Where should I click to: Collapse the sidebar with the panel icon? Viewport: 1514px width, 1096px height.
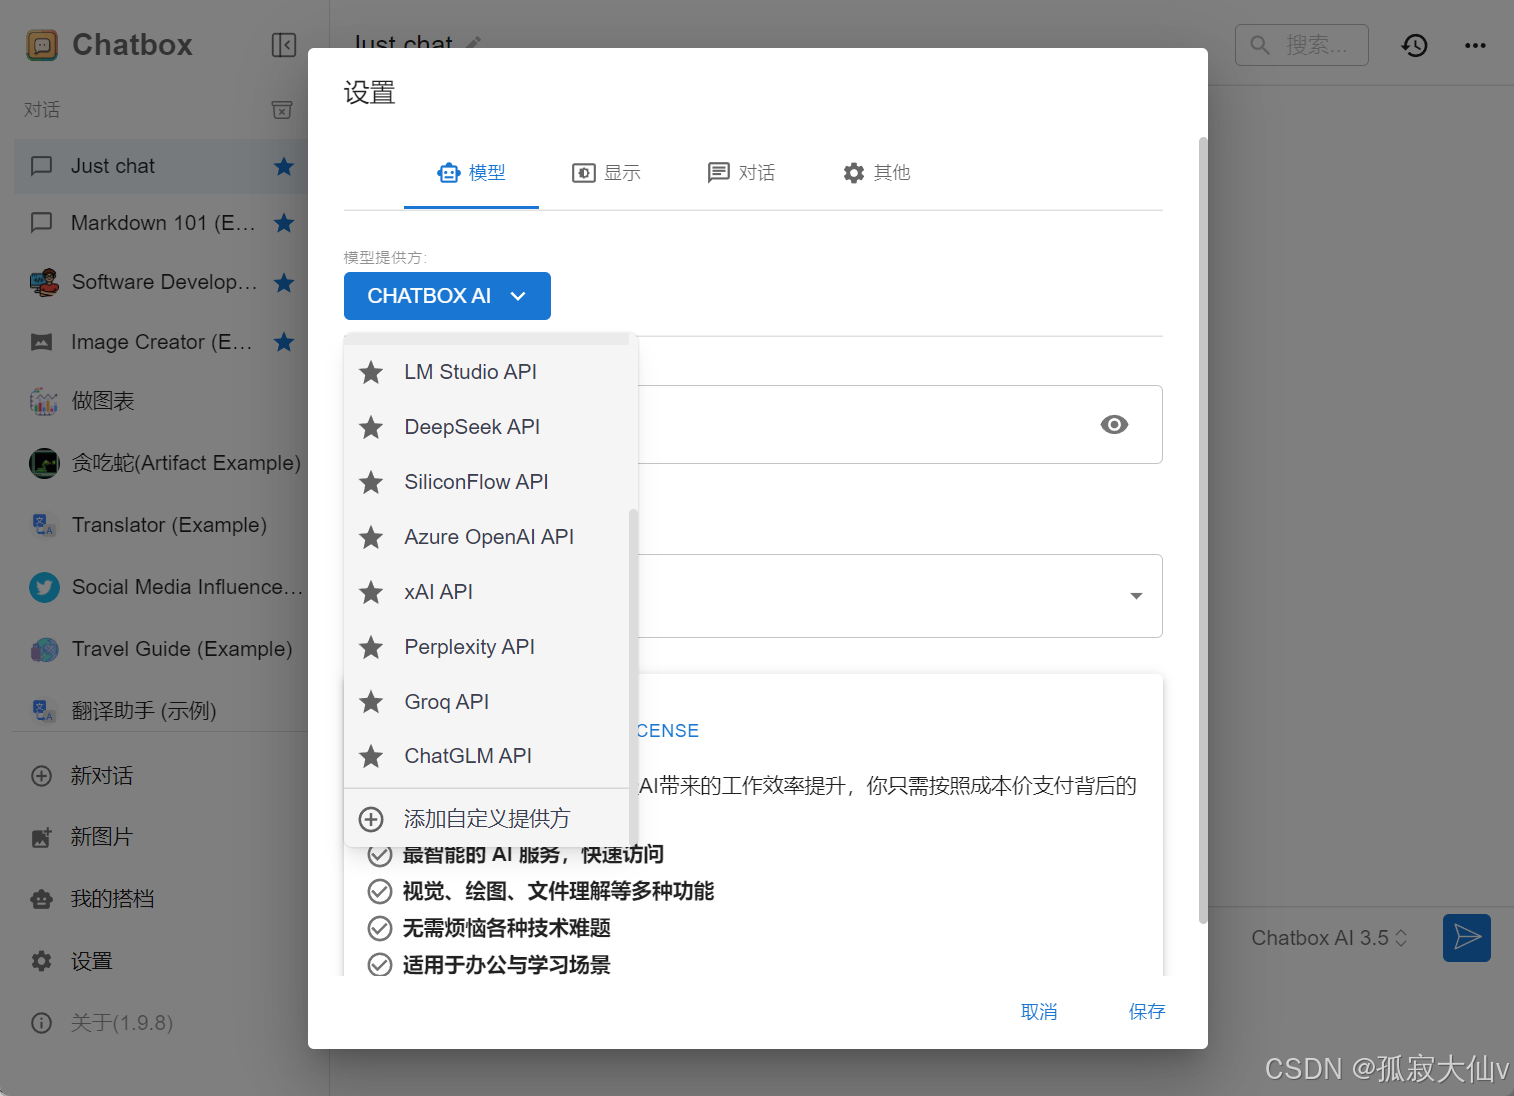point(284,45)
